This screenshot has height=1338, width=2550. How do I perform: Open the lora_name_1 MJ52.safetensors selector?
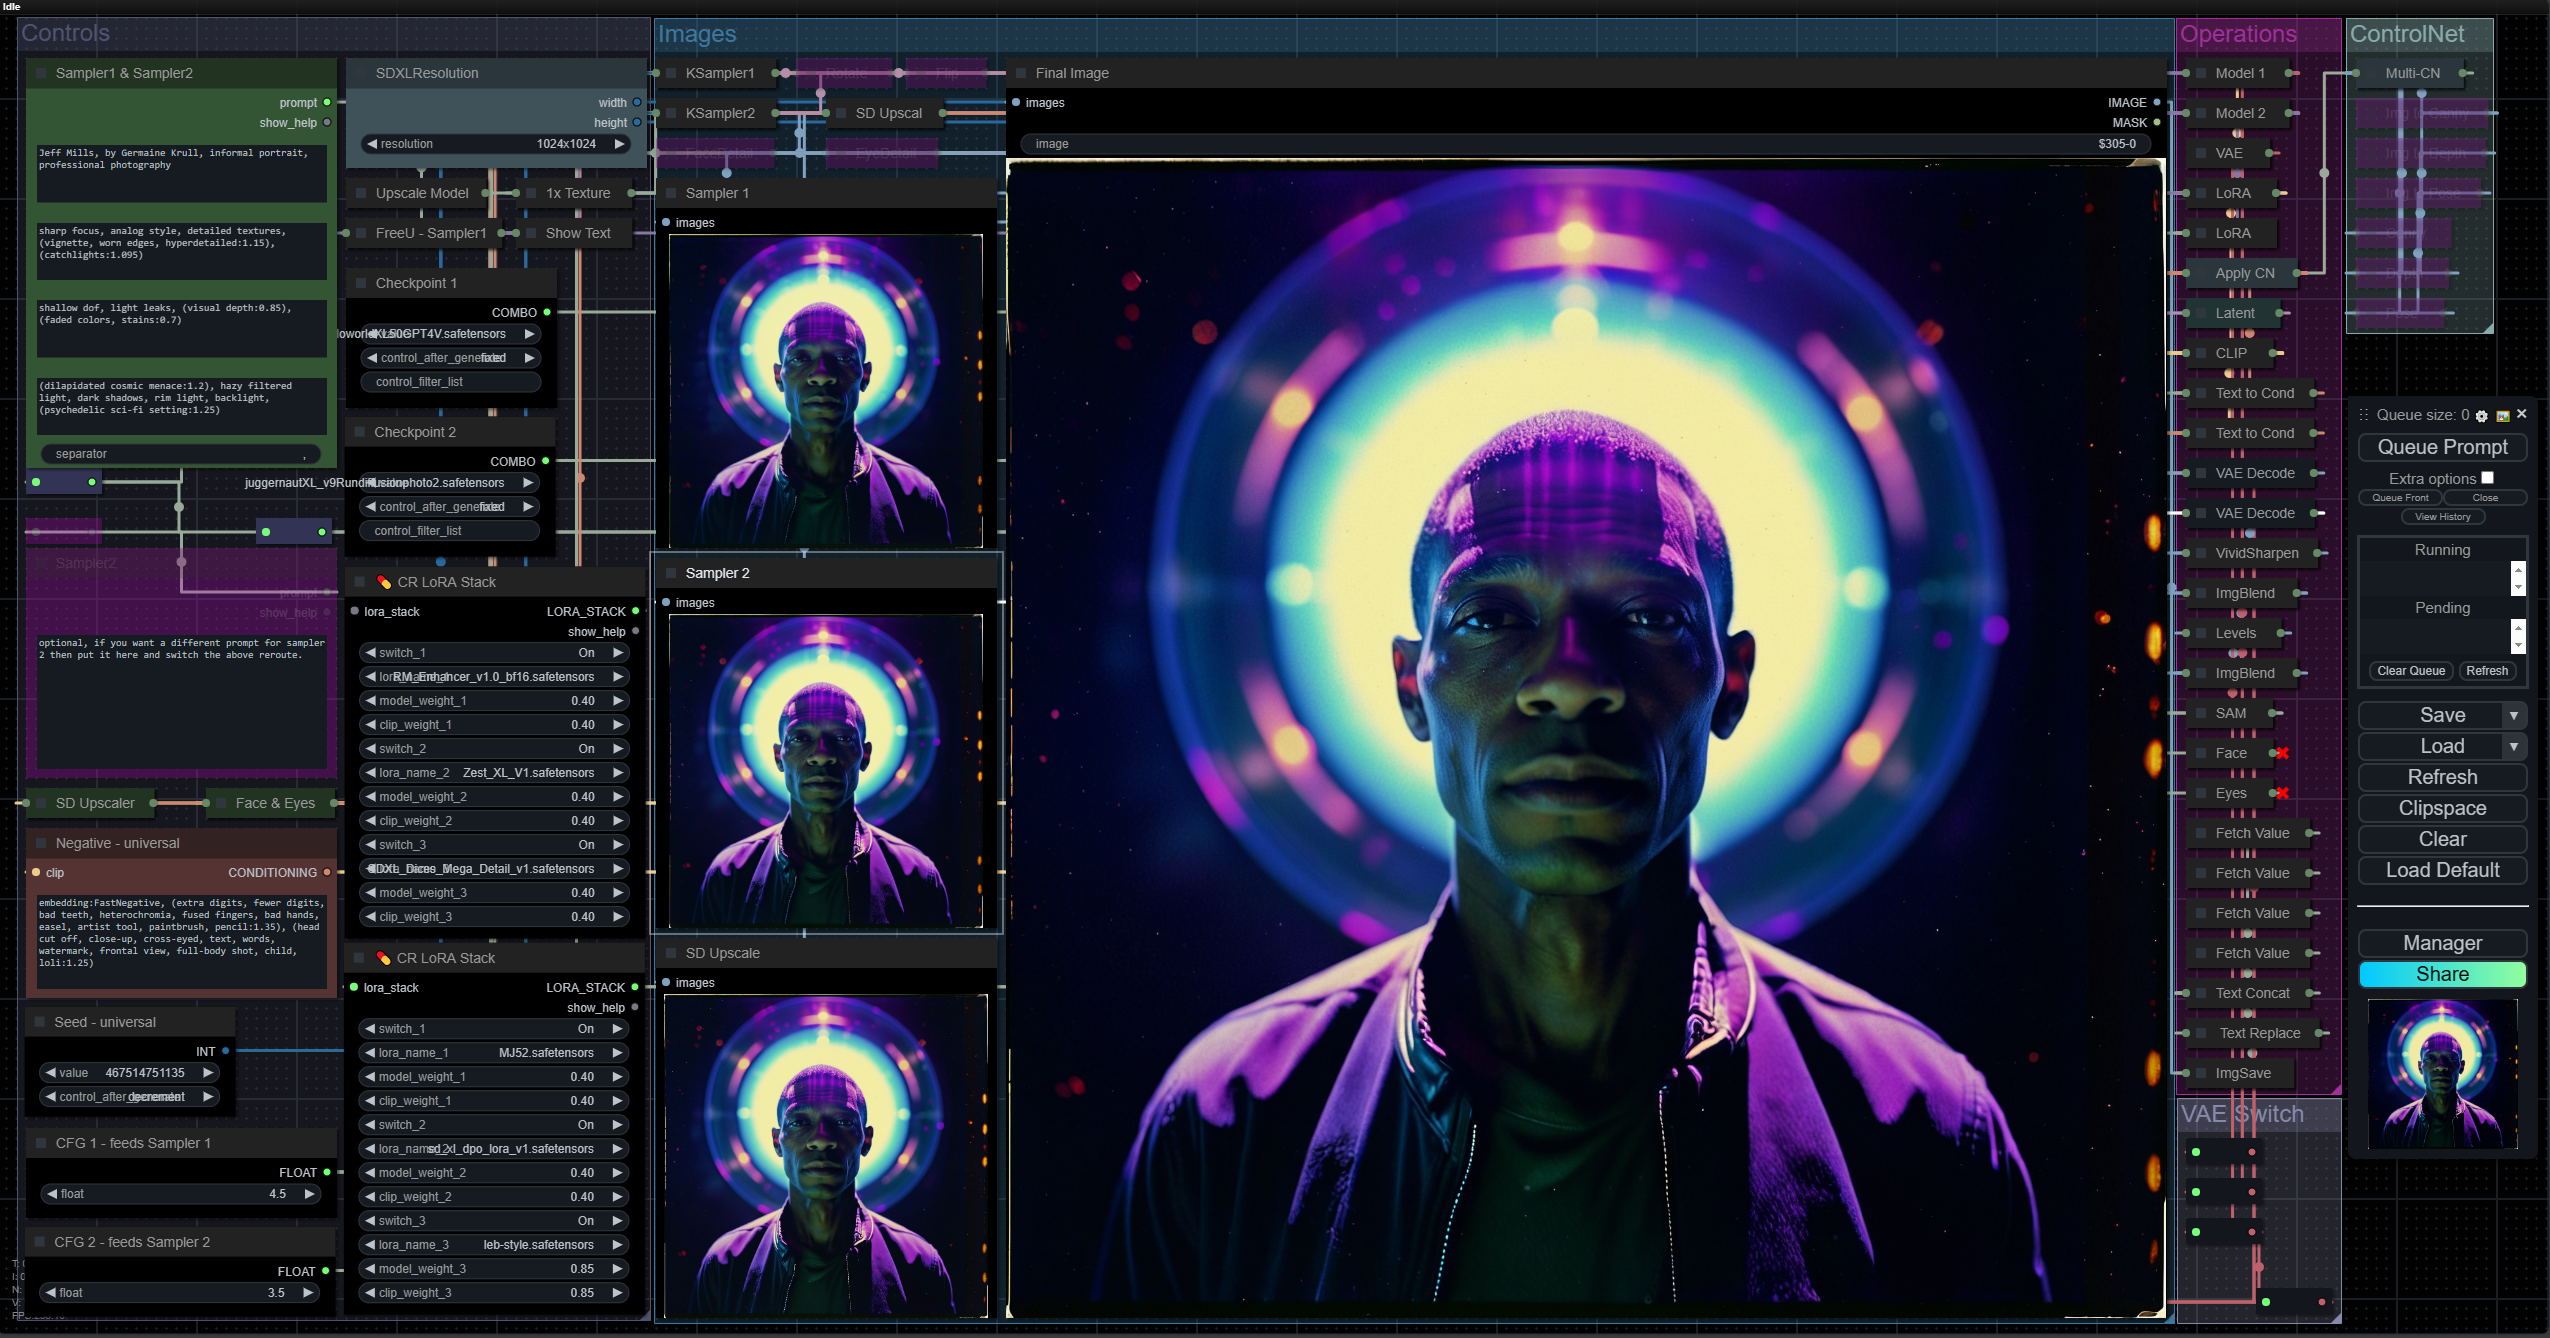tap(494, 1053)
